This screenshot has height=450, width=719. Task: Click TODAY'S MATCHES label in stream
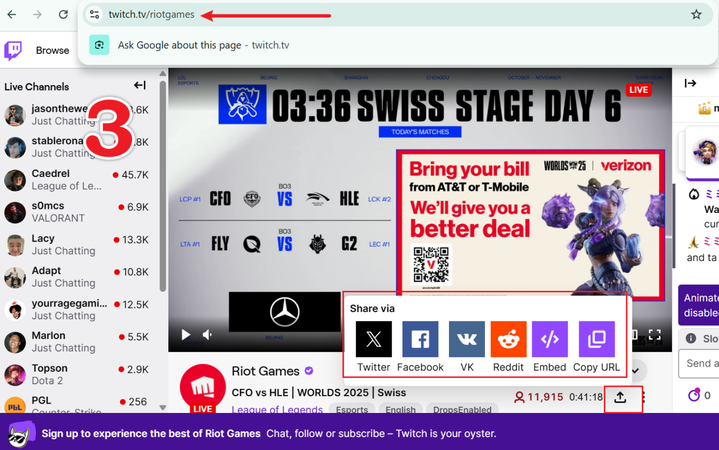click(420, 132)
